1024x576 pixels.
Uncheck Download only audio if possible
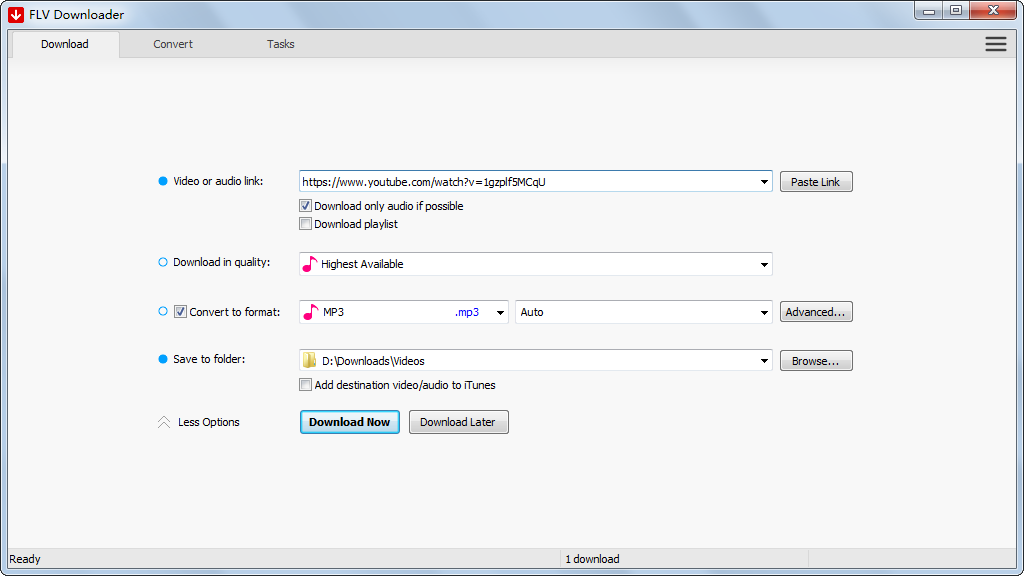[306, 206]
